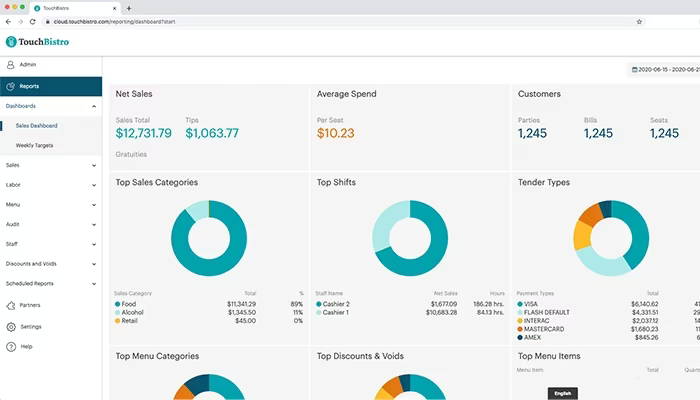This screenshot has width=700, height=400.
Task: Click the Gratuities label in Net Sales
Action: click(131, 154)
